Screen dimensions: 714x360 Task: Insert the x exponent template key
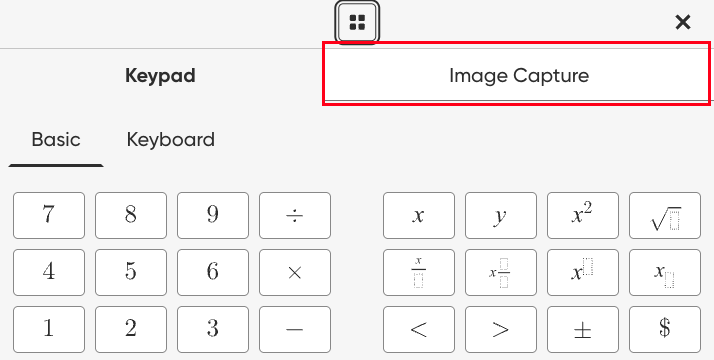pyautogui.click(x=583, y=273)
